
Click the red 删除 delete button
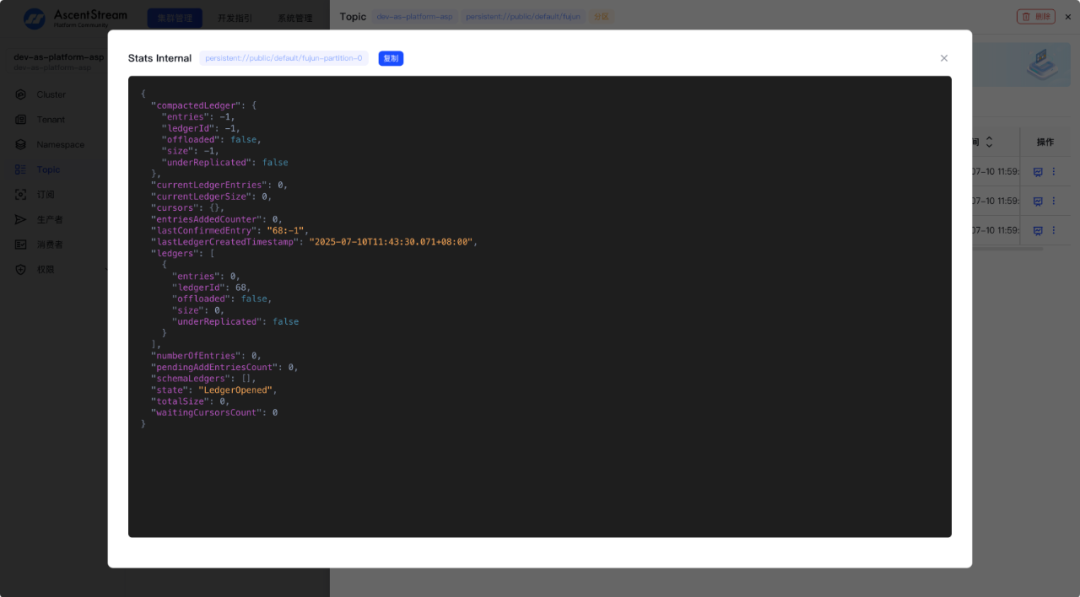tap(1035, 17)
